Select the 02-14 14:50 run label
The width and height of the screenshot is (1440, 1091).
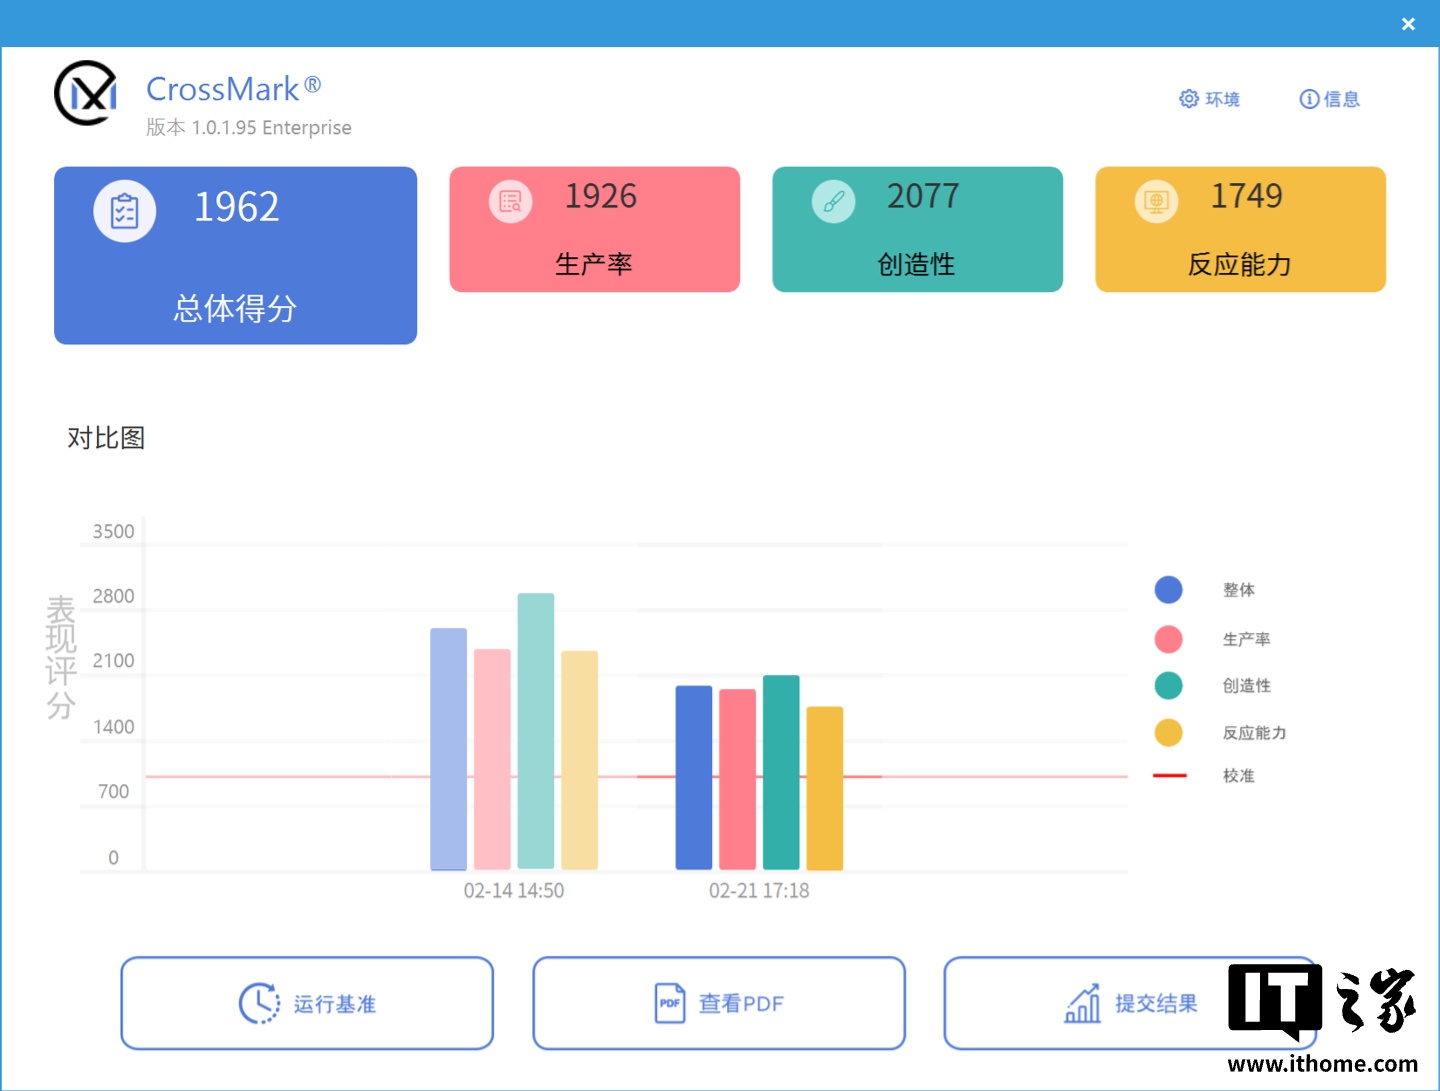pyautogui.click(x=513, y=890)
